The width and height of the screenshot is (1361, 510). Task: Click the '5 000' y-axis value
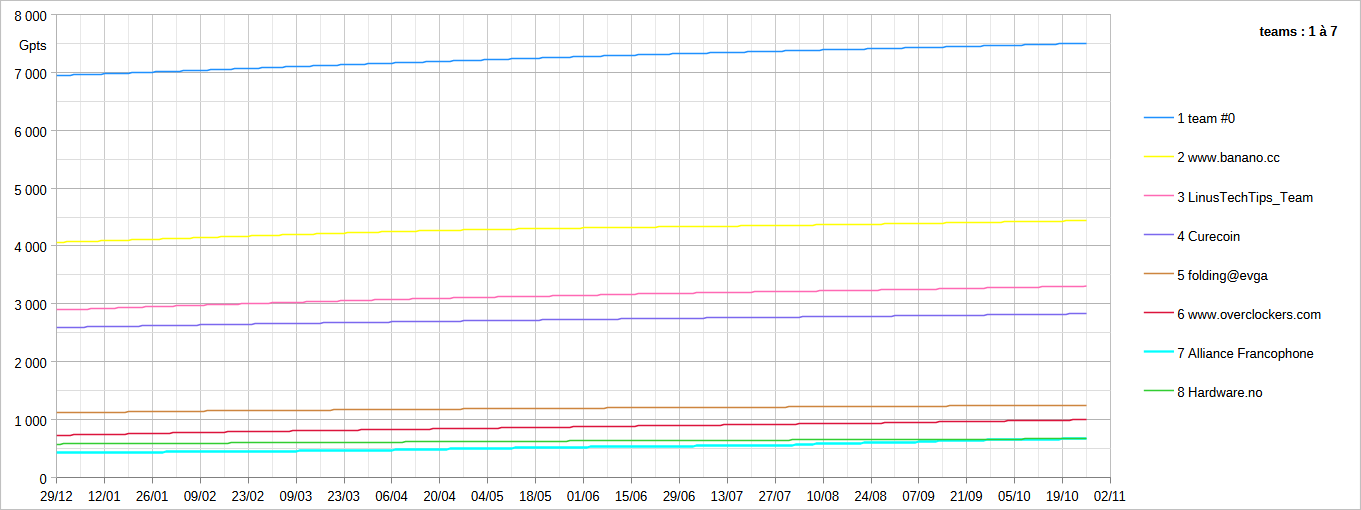tap(30, 189)
